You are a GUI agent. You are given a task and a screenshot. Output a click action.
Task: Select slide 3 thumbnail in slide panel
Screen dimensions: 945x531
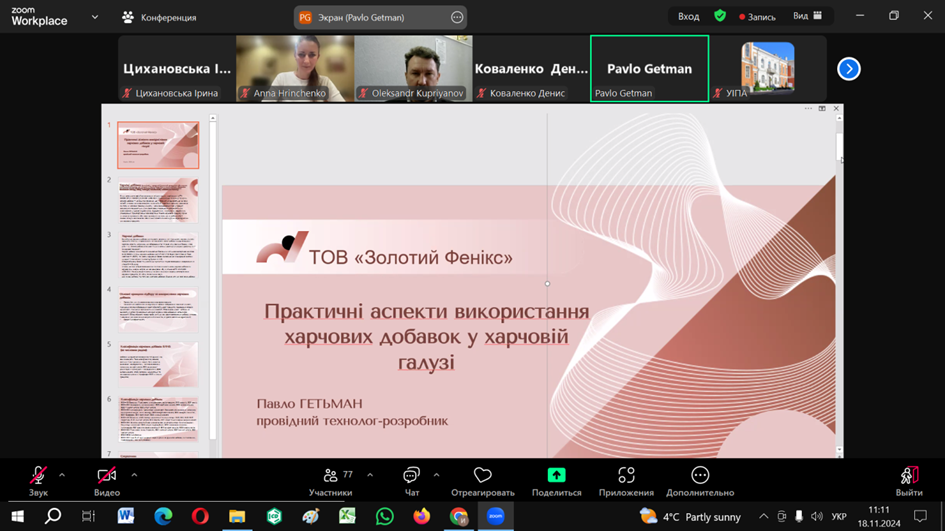tap(158, 255)
